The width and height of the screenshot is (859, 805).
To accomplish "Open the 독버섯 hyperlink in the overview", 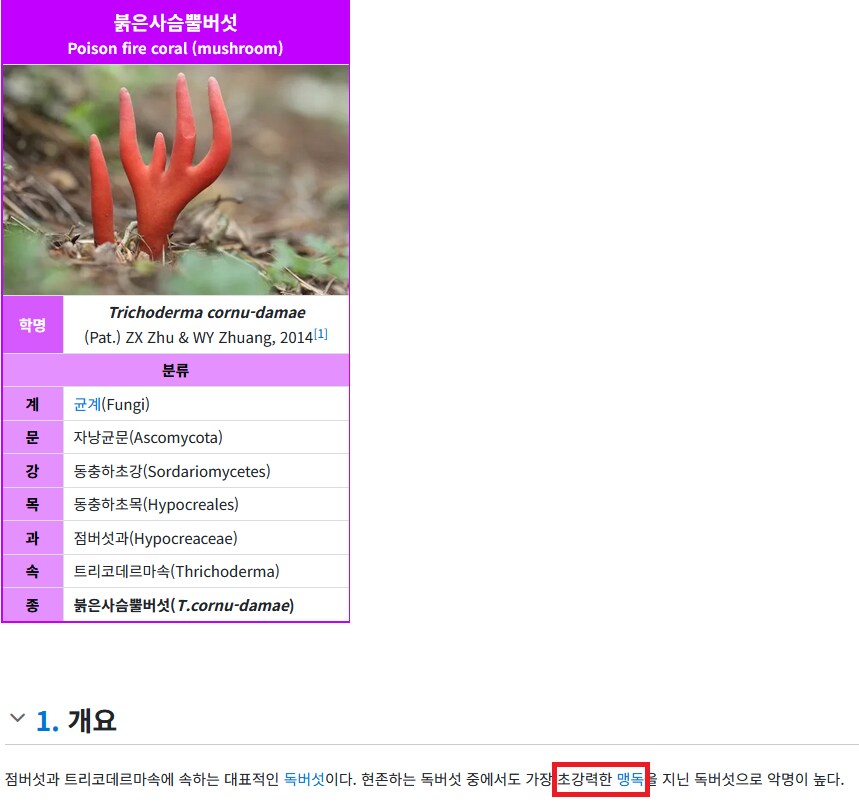I will (304, 778).
